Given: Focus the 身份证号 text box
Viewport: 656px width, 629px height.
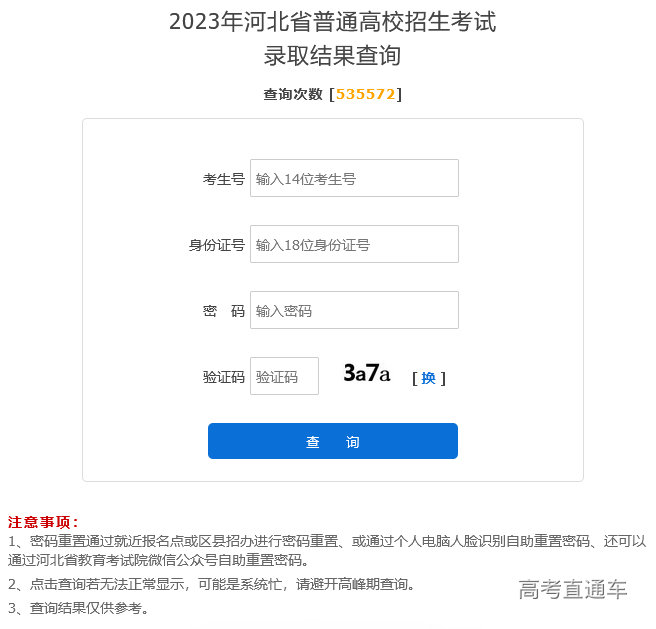Looking at the screenshot, I should [x=354, y=245].
